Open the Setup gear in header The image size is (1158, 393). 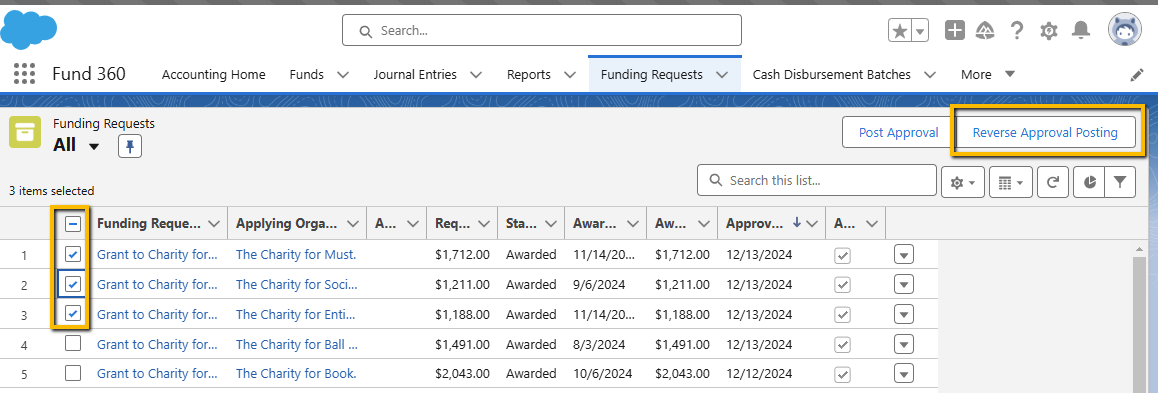click(1049, 30)
